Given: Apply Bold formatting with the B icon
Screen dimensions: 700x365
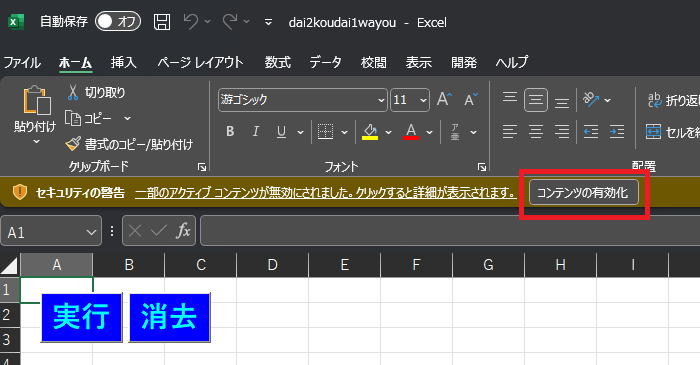Looking at the screenshot, I should (x=230, y=131).
